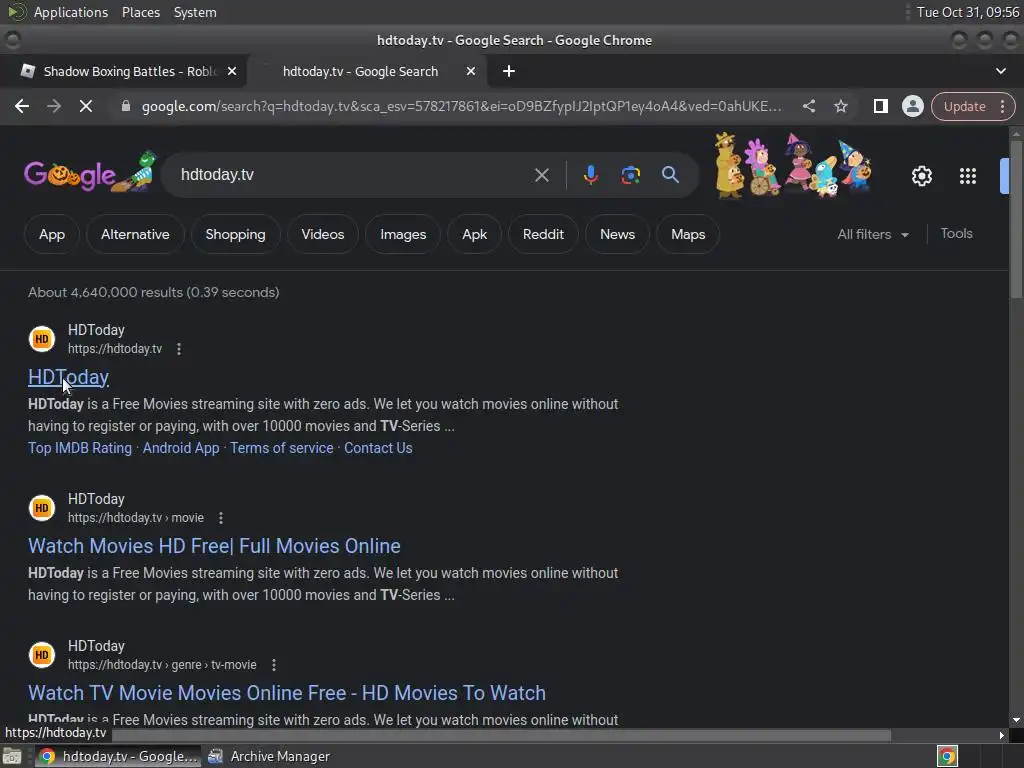Viewport: 1024px width, 768px height.
Task: Open the search Tools
Action: 956,234
